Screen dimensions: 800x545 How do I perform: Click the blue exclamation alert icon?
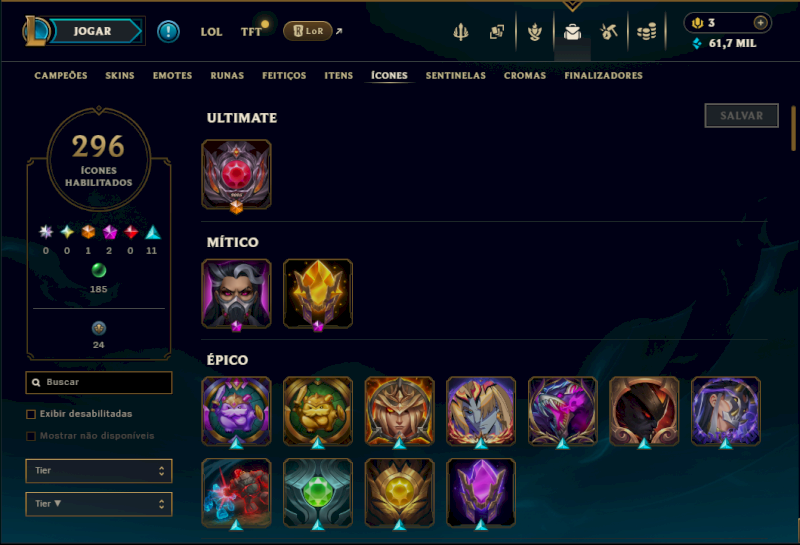(x=168, y=31)
